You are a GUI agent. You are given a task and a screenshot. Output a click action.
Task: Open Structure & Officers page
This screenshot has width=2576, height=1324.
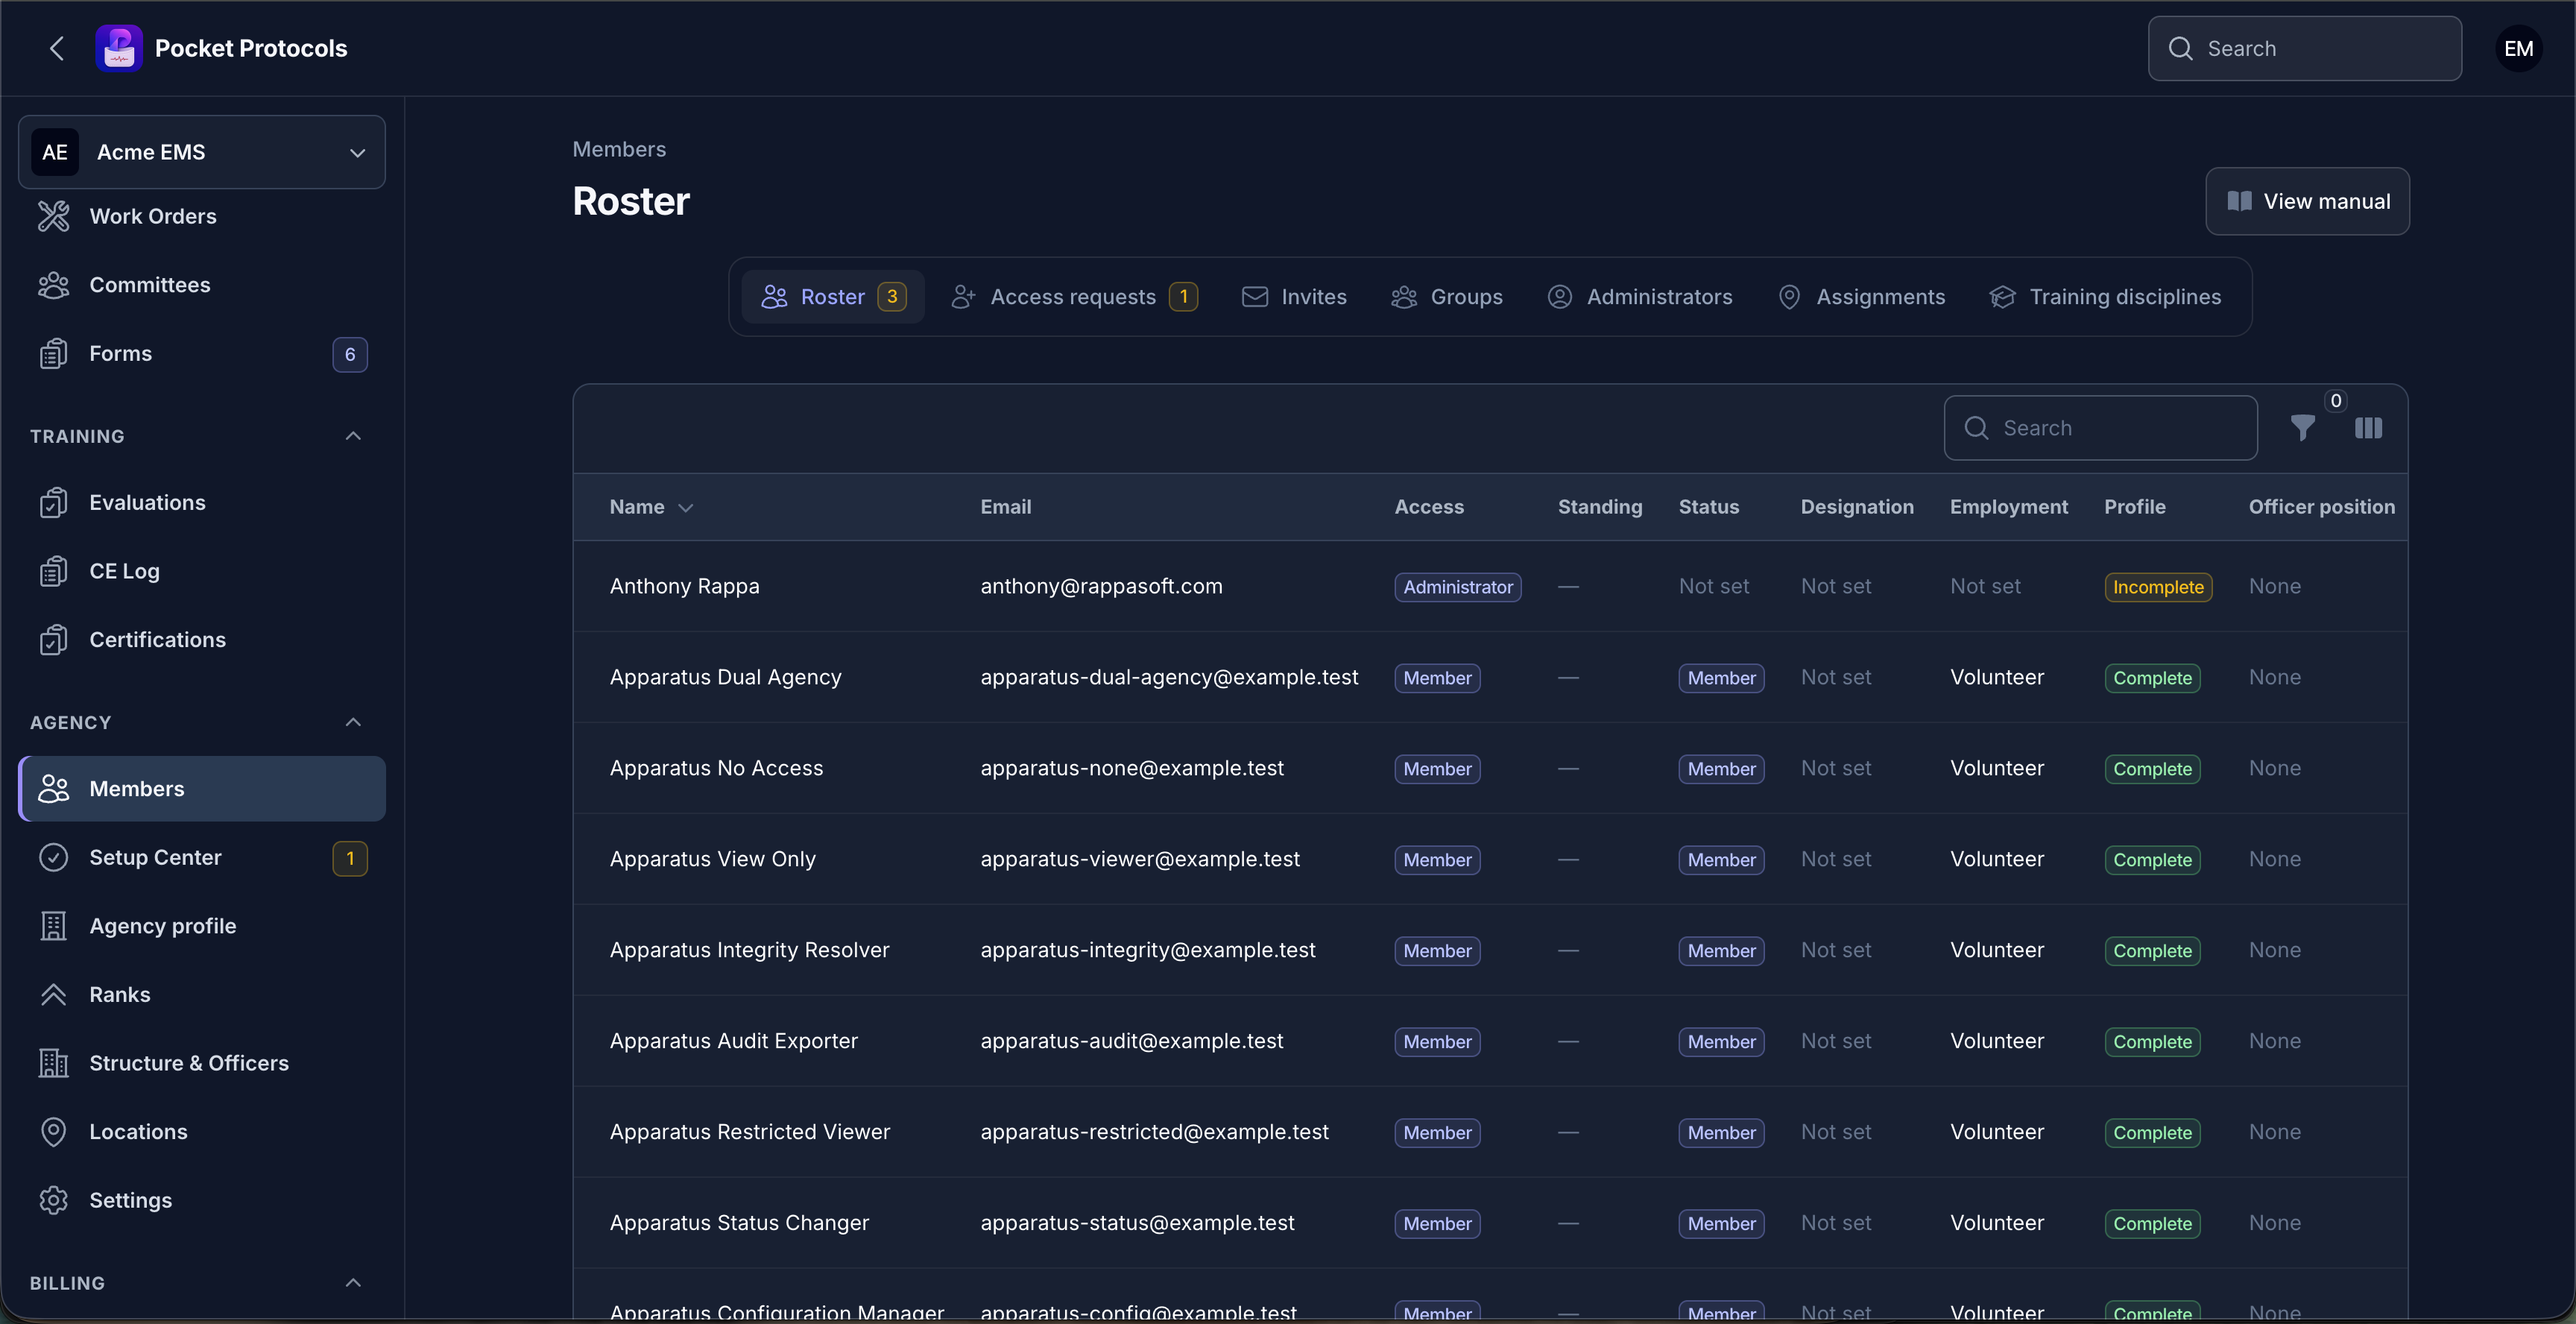tap(202, 1063)
